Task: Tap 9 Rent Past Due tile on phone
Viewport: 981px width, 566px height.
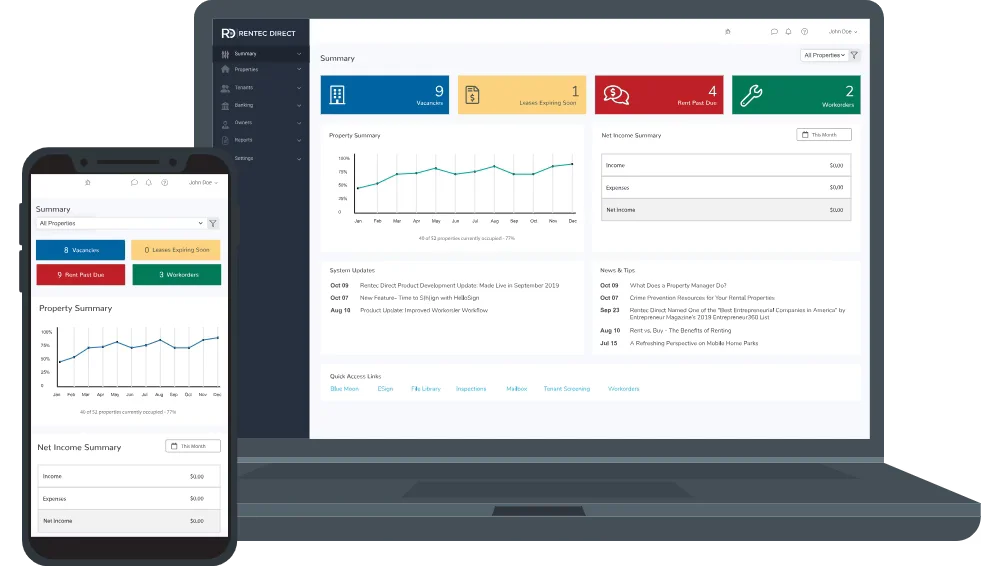Action: click(x=81, y=275)
